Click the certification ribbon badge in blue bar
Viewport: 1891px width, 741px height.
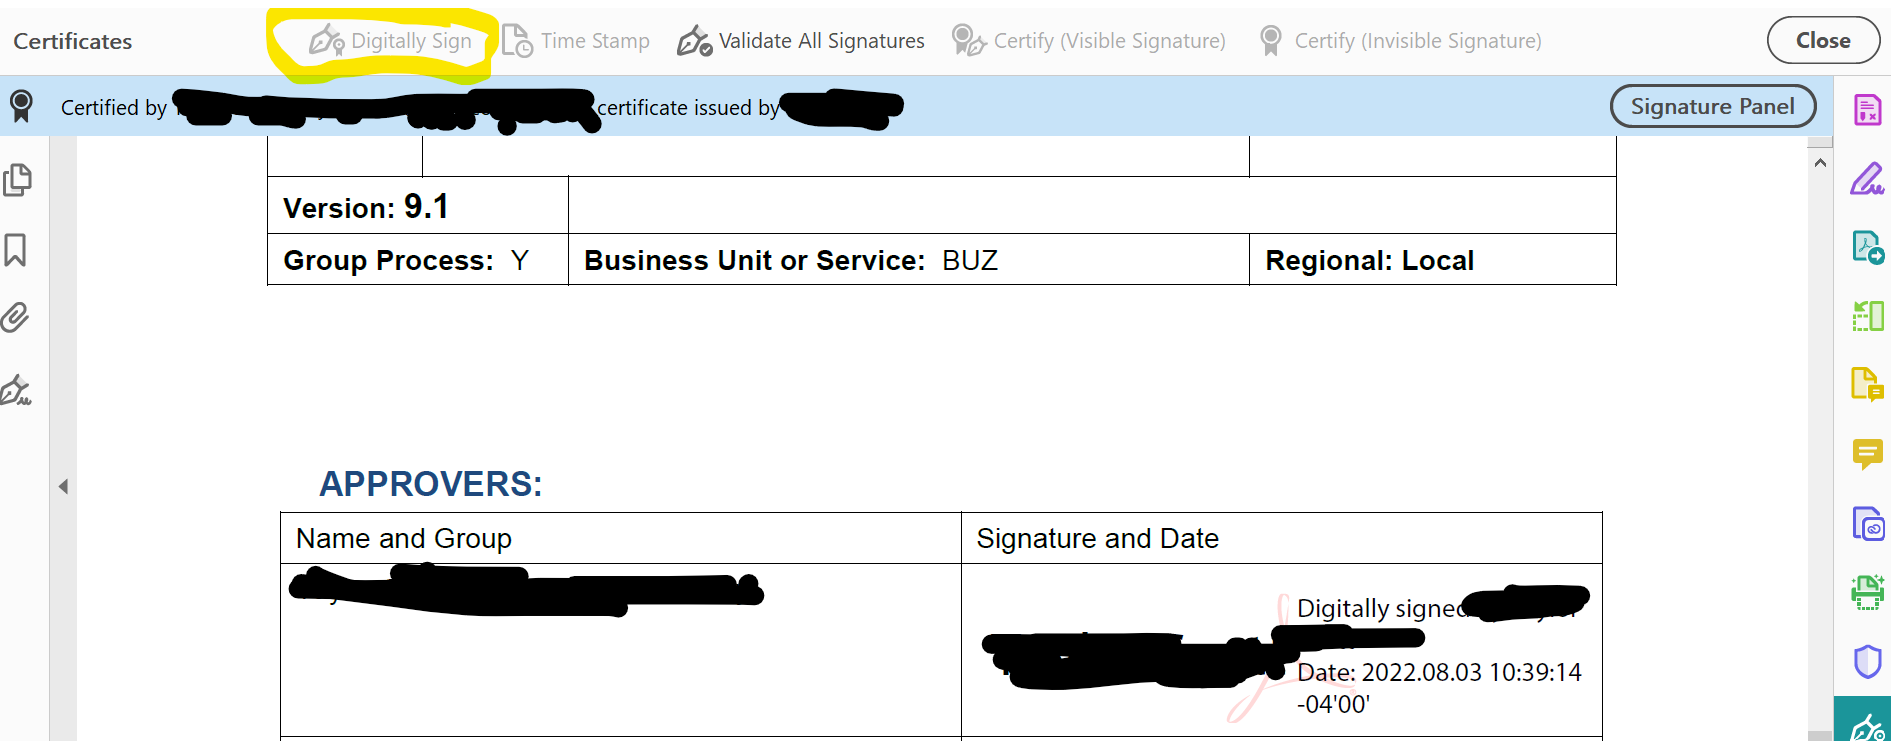[20, 106]
